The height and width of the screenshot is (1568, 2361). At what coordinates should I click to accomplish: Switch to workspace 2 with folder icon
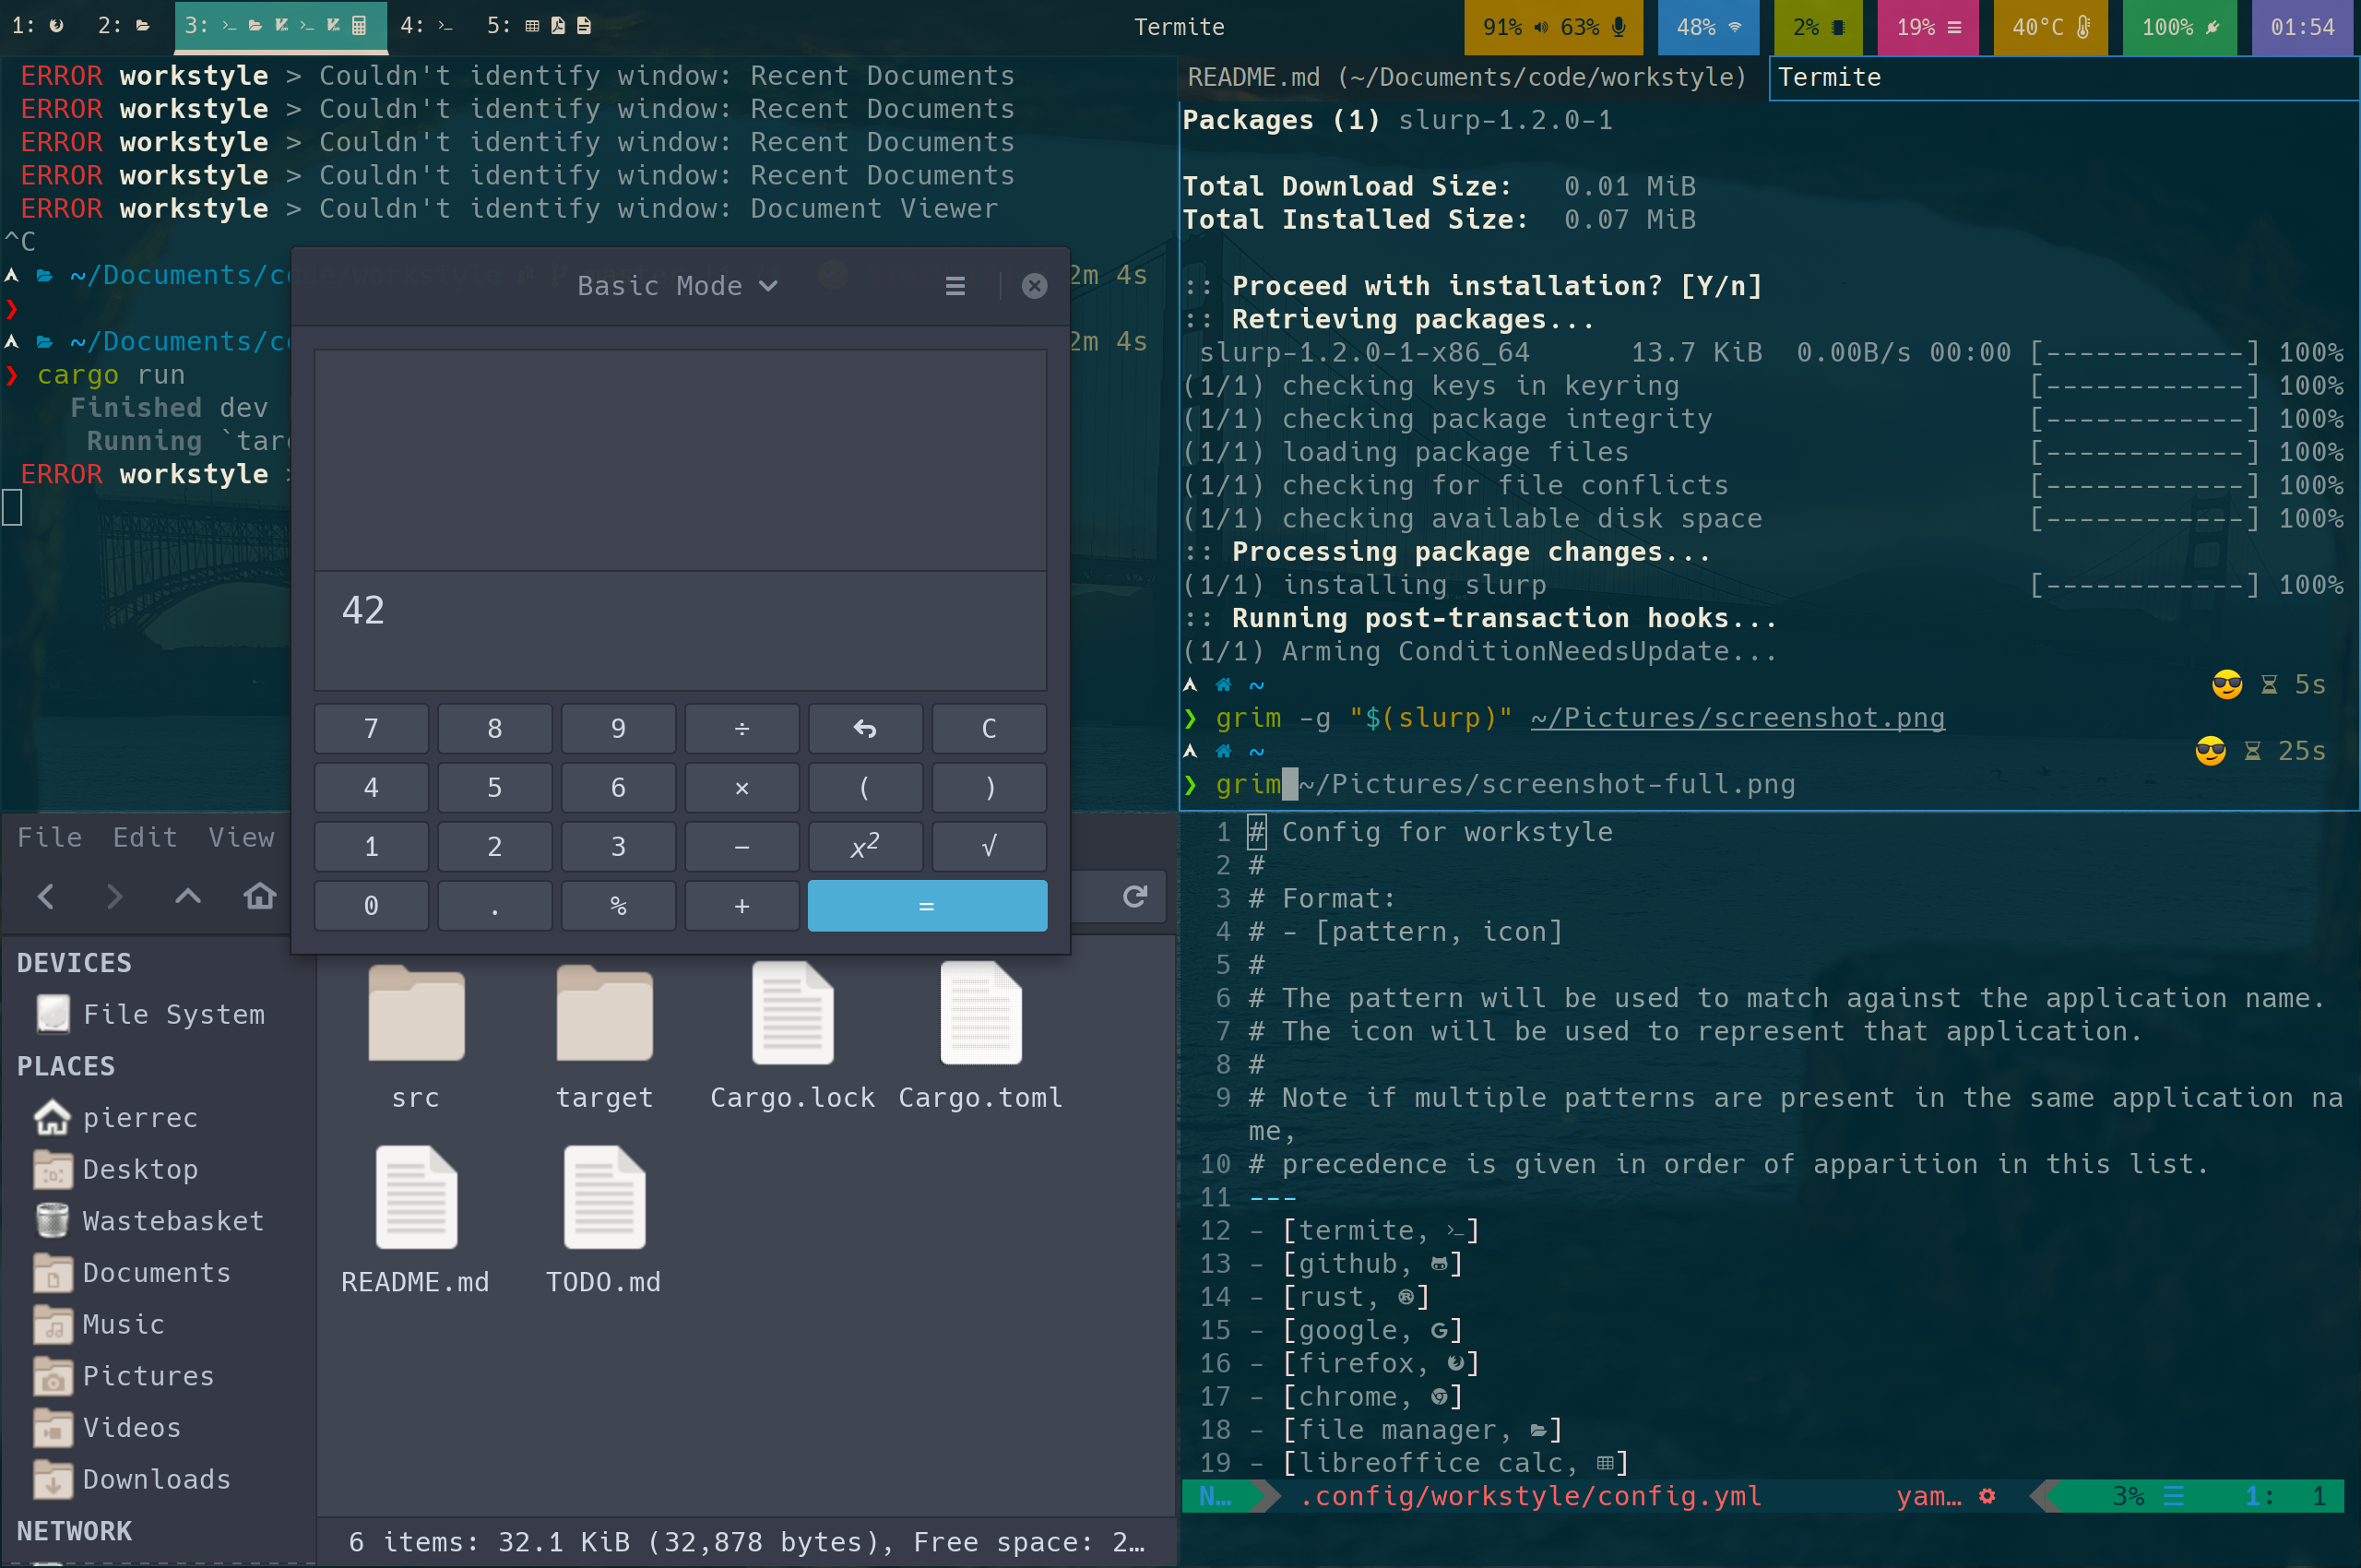pos(124,27)
